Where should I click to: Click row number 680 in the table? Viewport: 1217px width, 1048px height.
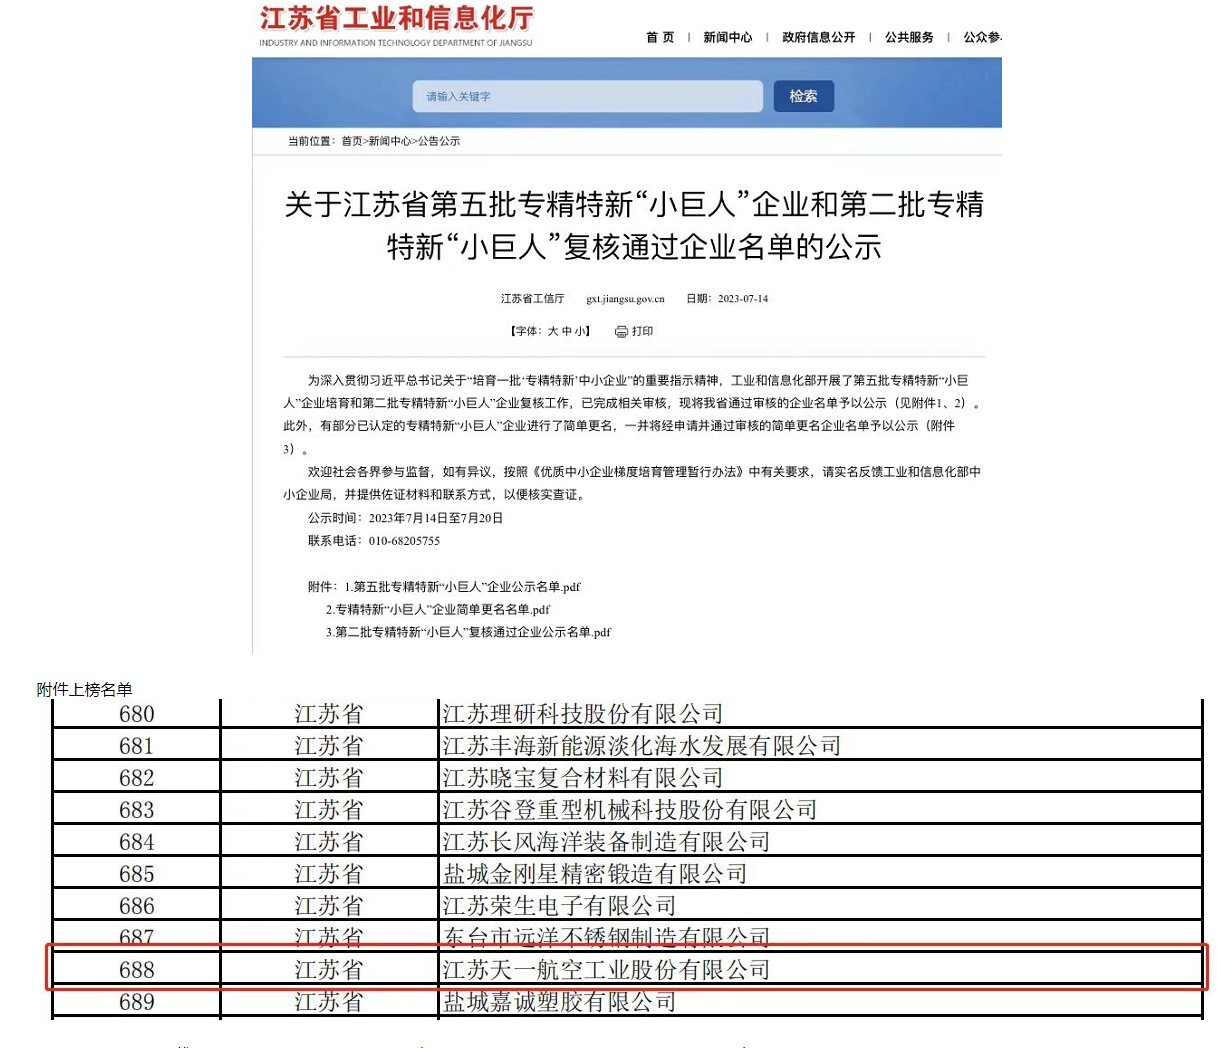tap(137, 714)
